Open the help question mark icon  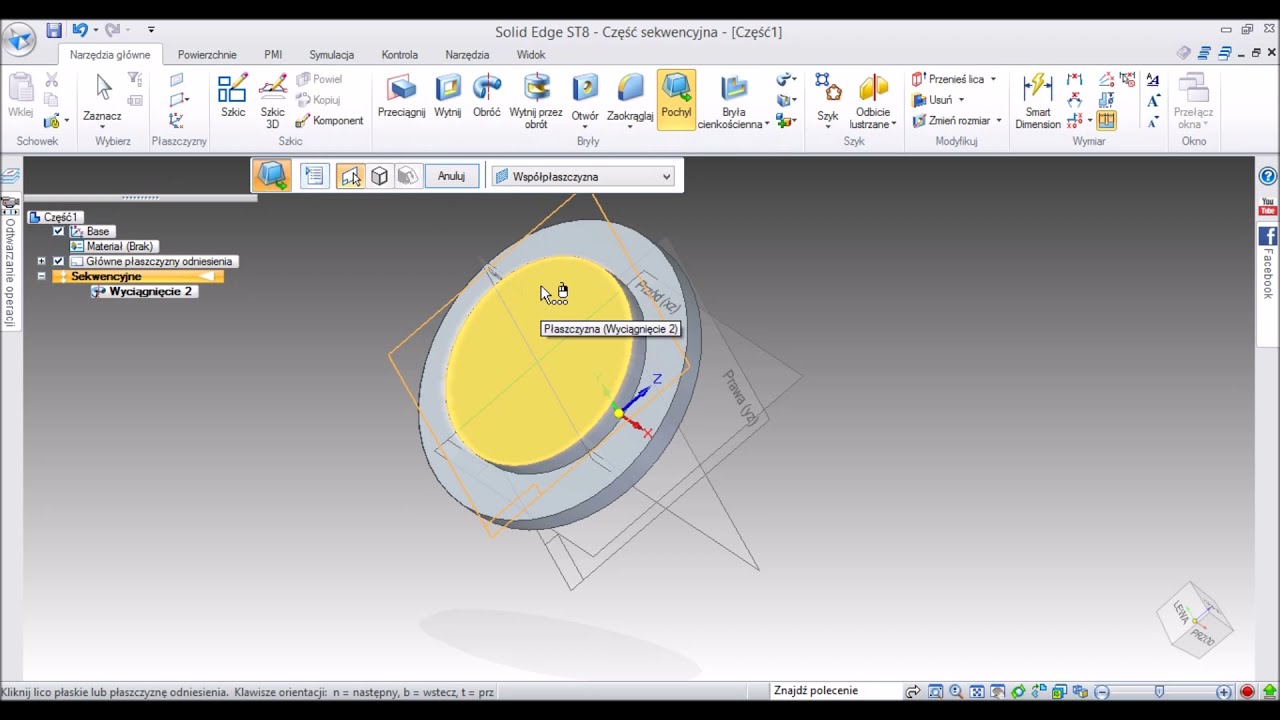coord(1268,176)
